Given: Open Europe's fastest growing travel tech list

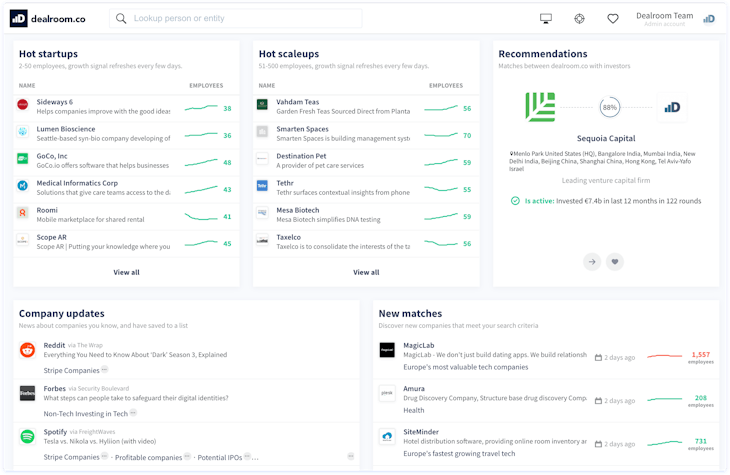Looking at the screenshot, I should click(x=459, y=454).
